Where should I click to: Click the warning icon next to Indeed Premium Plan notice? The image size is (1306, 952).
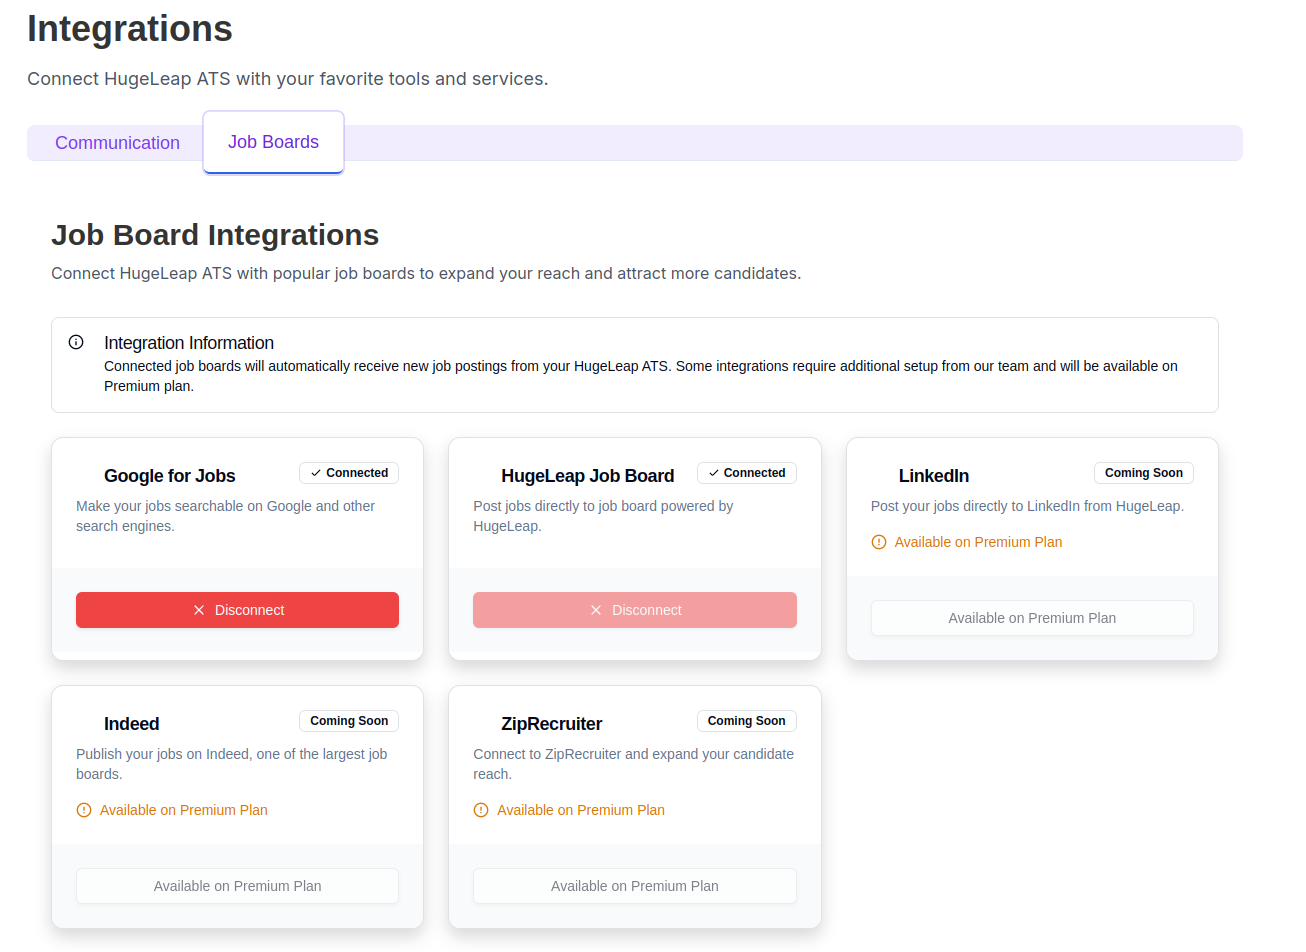[x=84, y=810]
